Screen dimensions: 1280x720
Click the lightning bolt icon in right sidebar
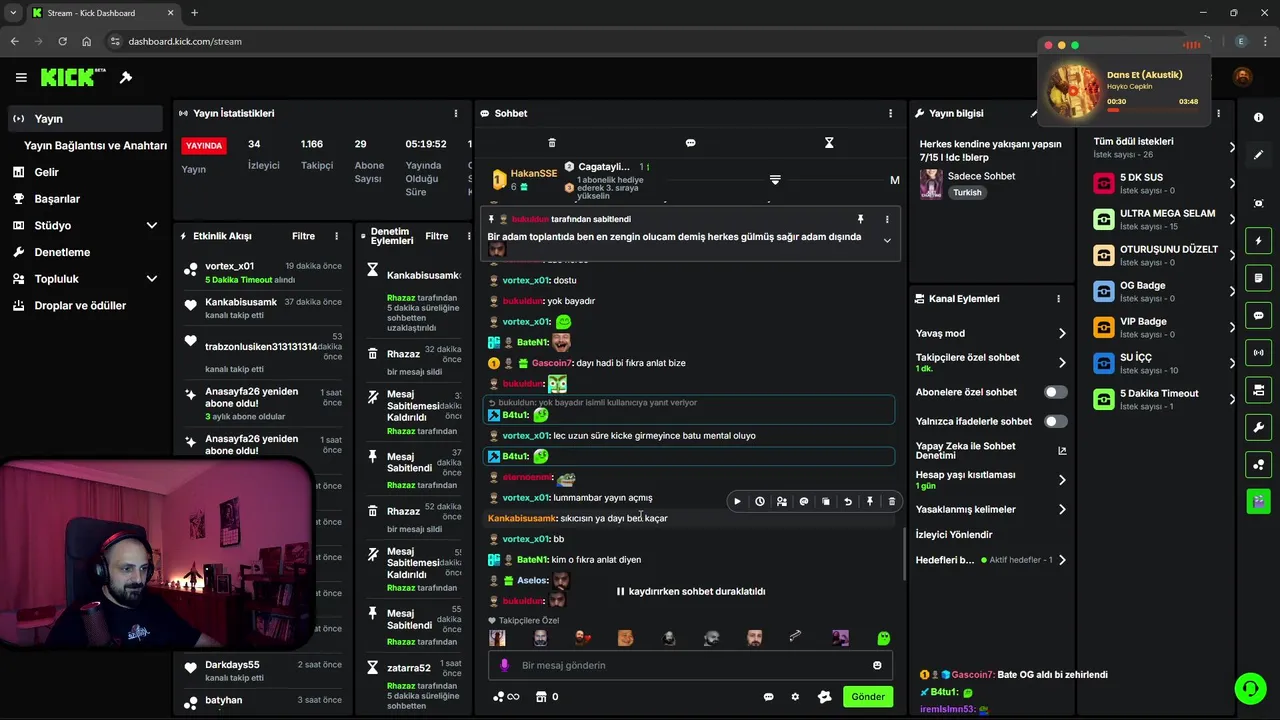pyautogui.click(x=1258, y=241)
